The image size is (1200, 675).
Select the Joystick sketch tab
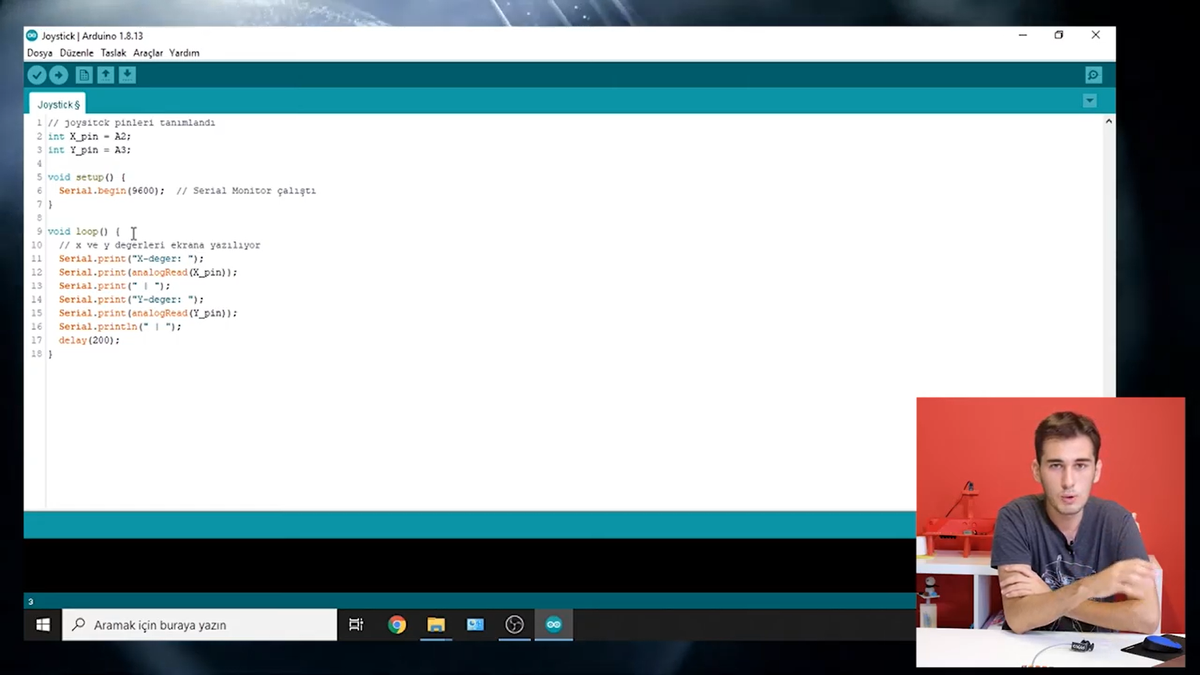point(58,104)
